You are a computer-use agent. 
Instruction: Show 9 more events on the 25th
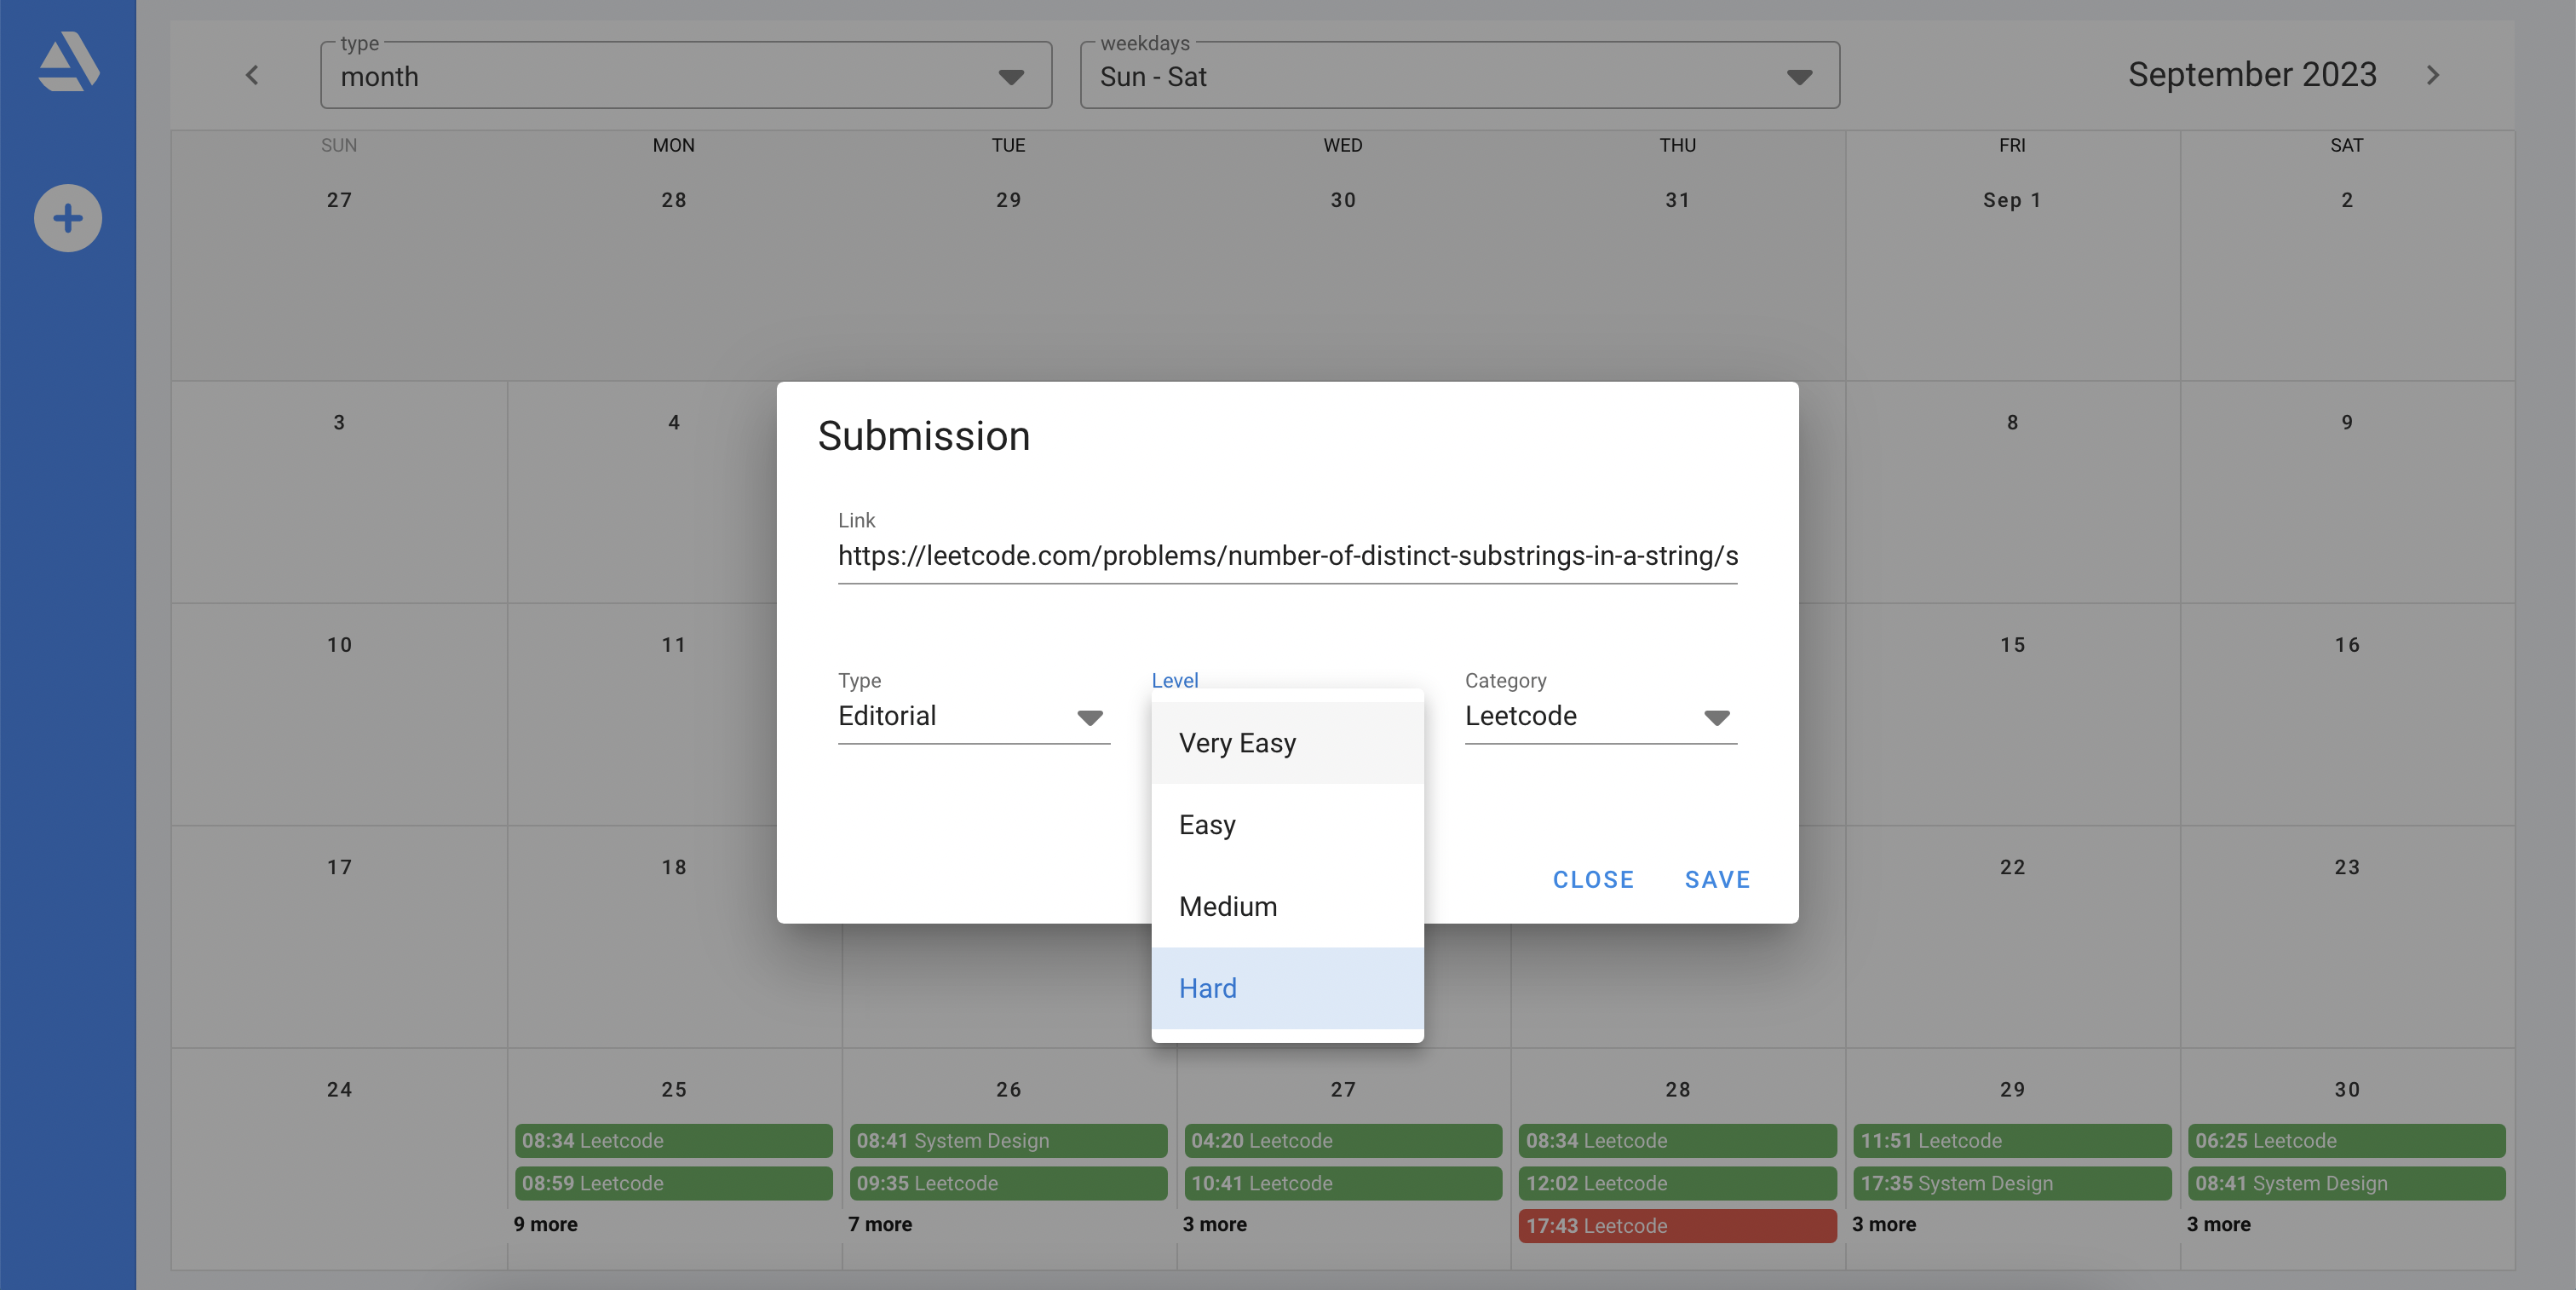pyautogui.click(x=545, y=1224)
